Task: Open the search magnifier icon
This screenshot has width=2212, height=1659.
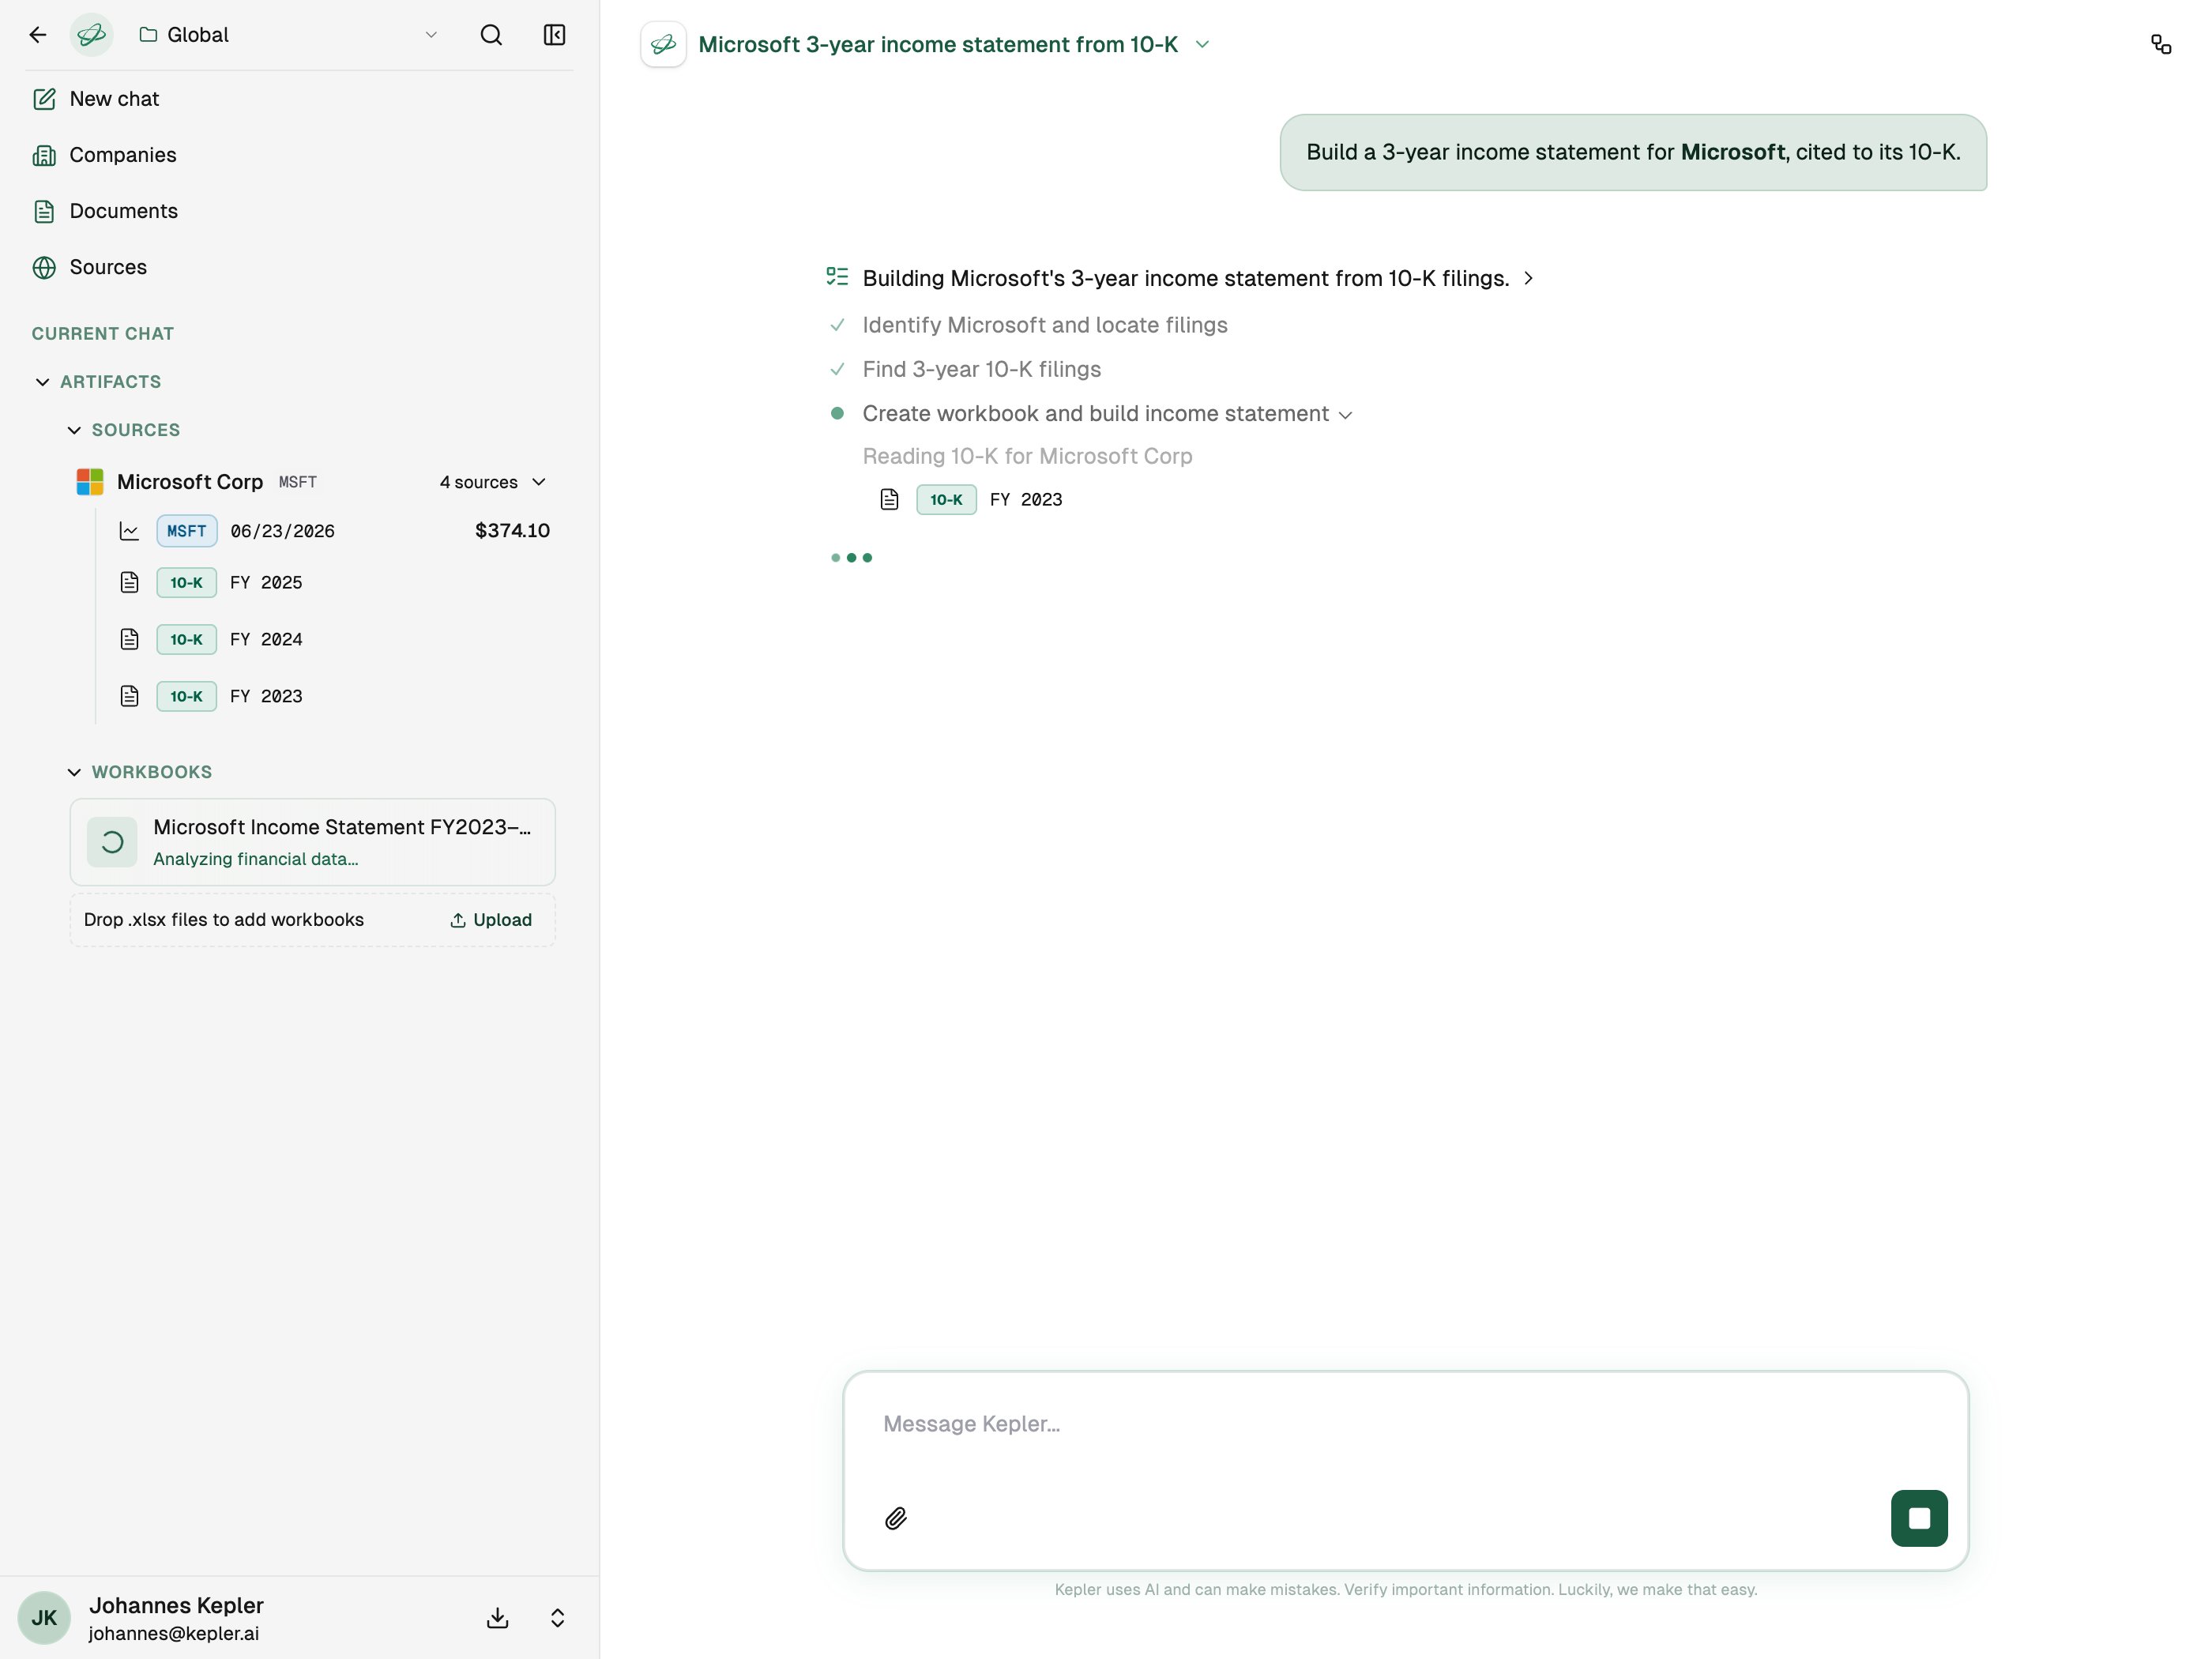Action: tap(491, 35)
